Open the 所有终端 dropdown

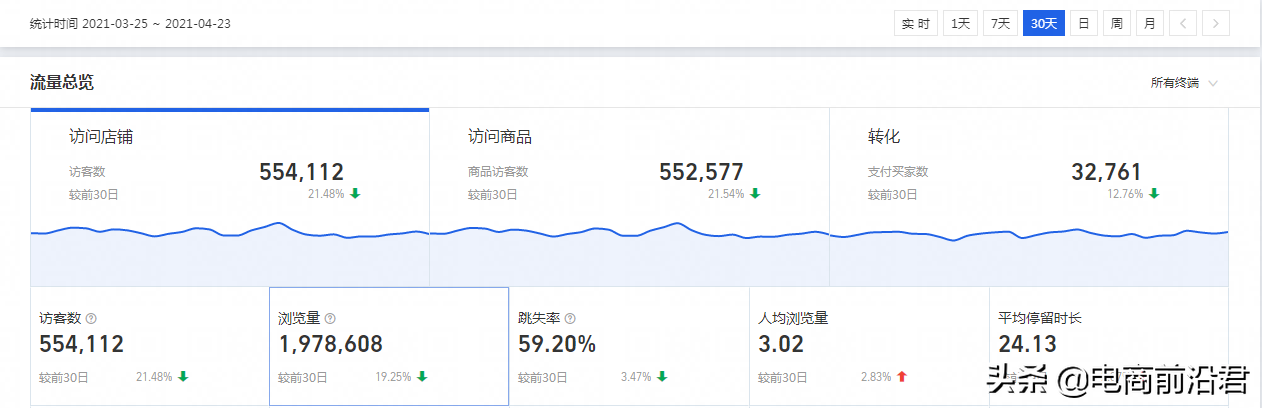click(1184, 83)
